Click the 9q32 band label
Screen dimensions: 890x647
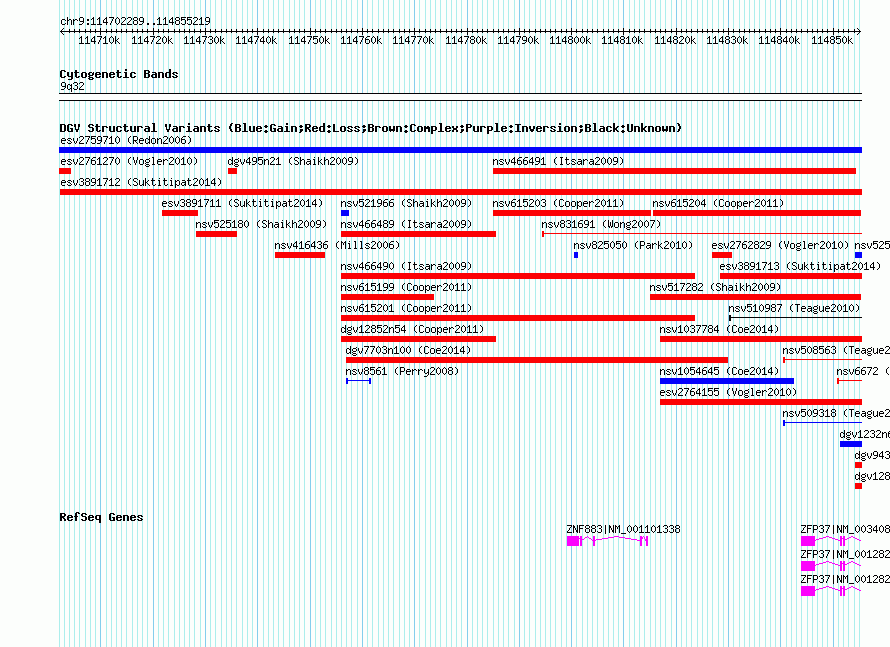click(72, 86)
